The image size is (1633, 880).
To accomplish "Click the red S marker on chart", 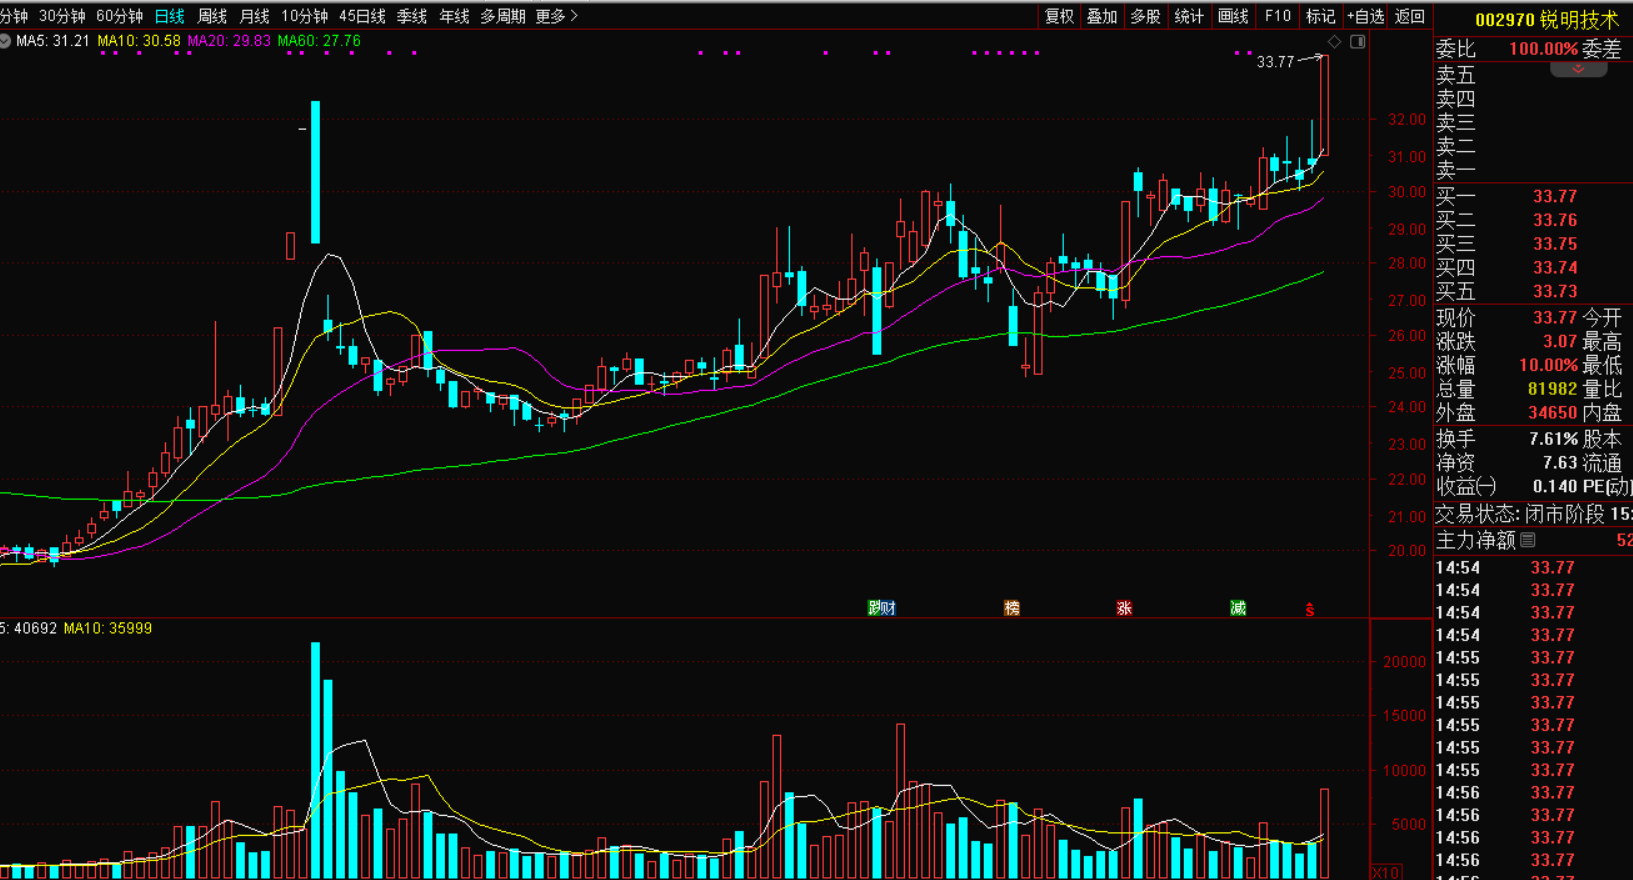I will click(x=1309, y=608).
